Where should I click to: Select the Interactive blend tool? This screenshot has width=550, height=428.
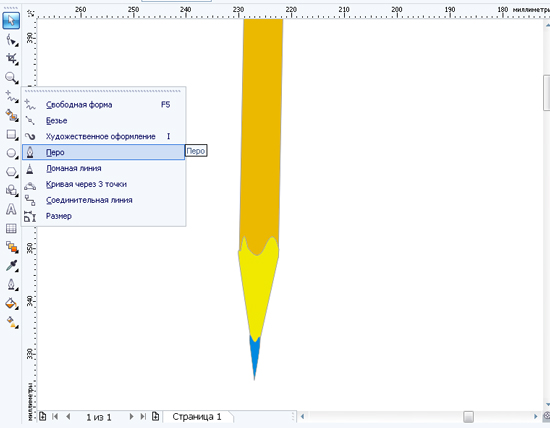click(x=11, y=247)
